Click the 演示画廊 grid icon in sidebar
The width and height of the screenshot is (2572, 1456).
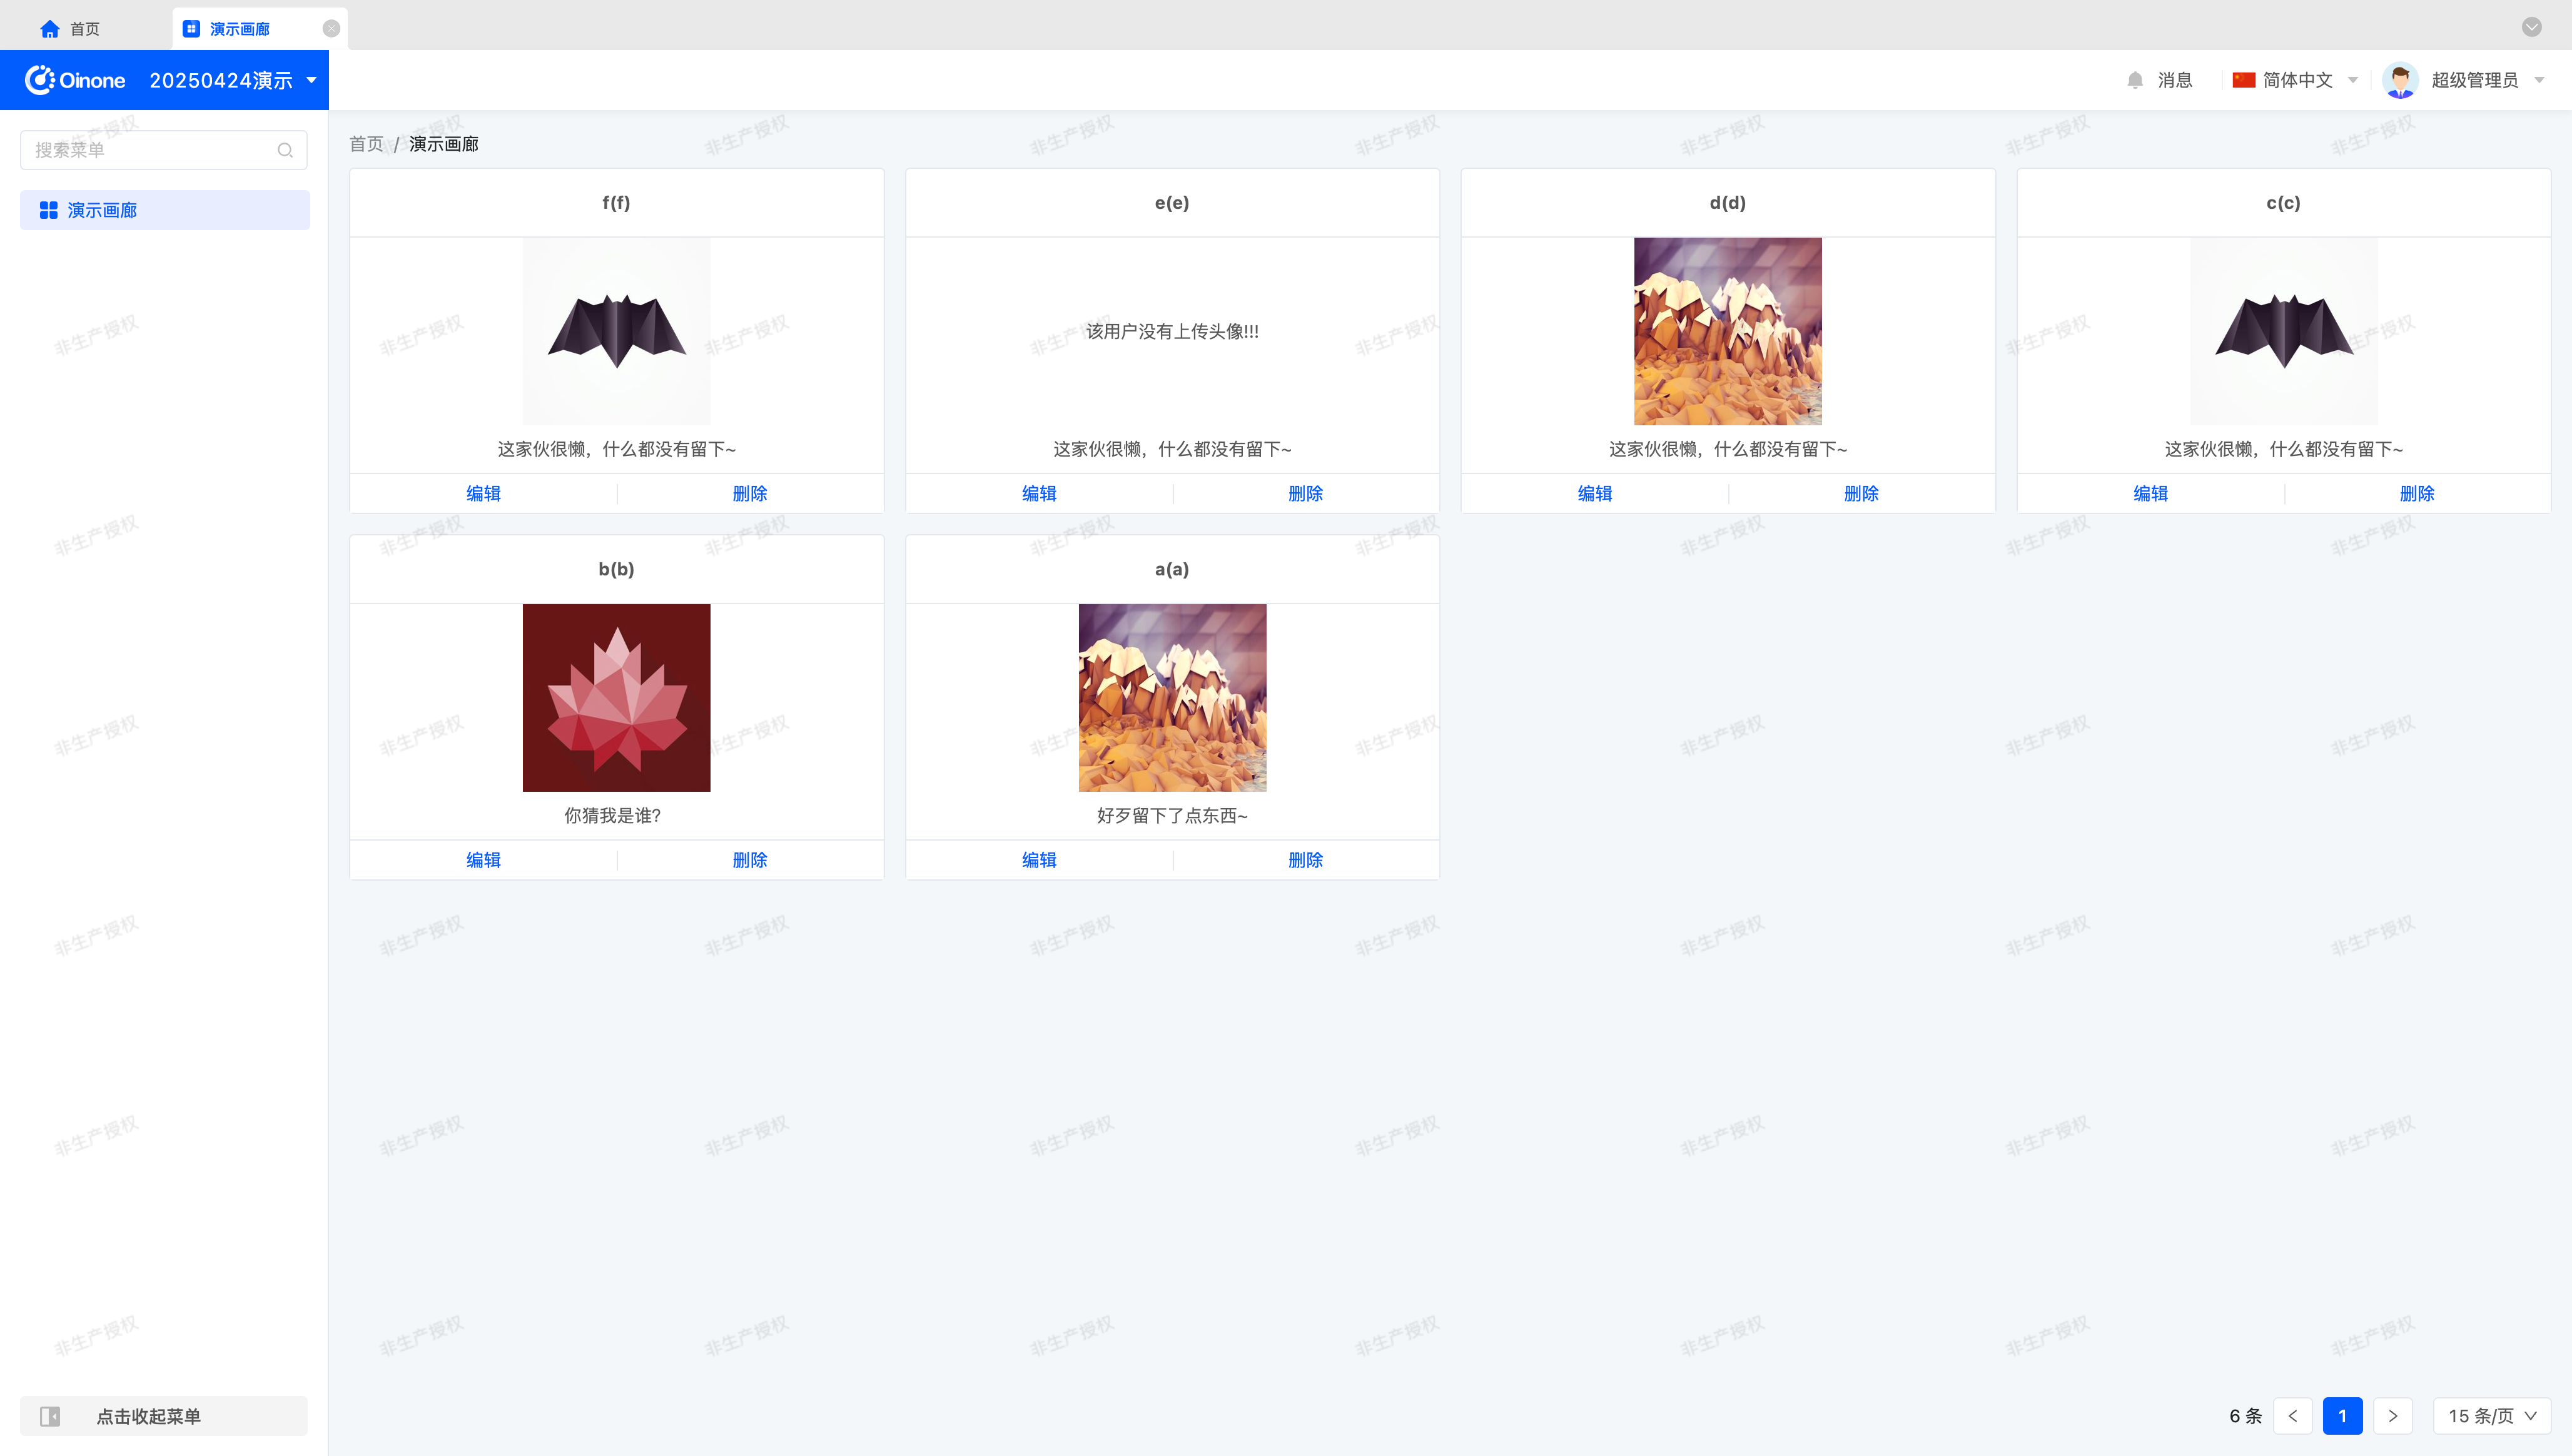pos(48,210)
